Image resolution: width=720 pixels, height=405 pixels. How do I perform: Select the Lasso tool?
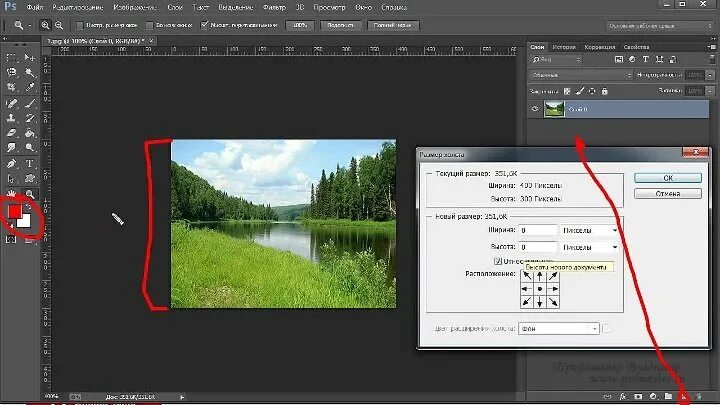pyautogui.click(x=11, y=73)
